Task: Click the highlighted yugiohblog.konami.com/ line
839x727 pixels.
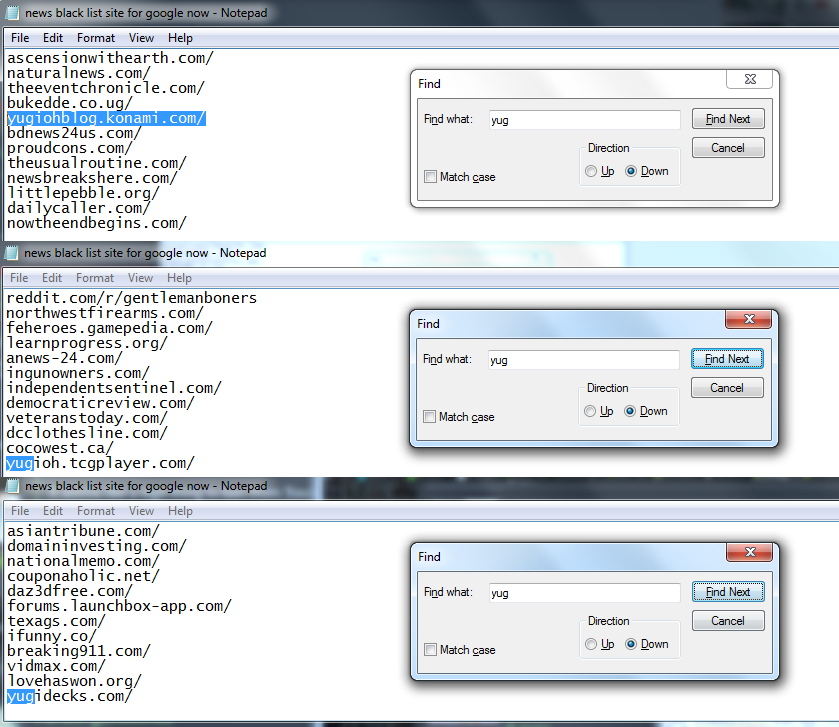Action: [x=106, y=118]
